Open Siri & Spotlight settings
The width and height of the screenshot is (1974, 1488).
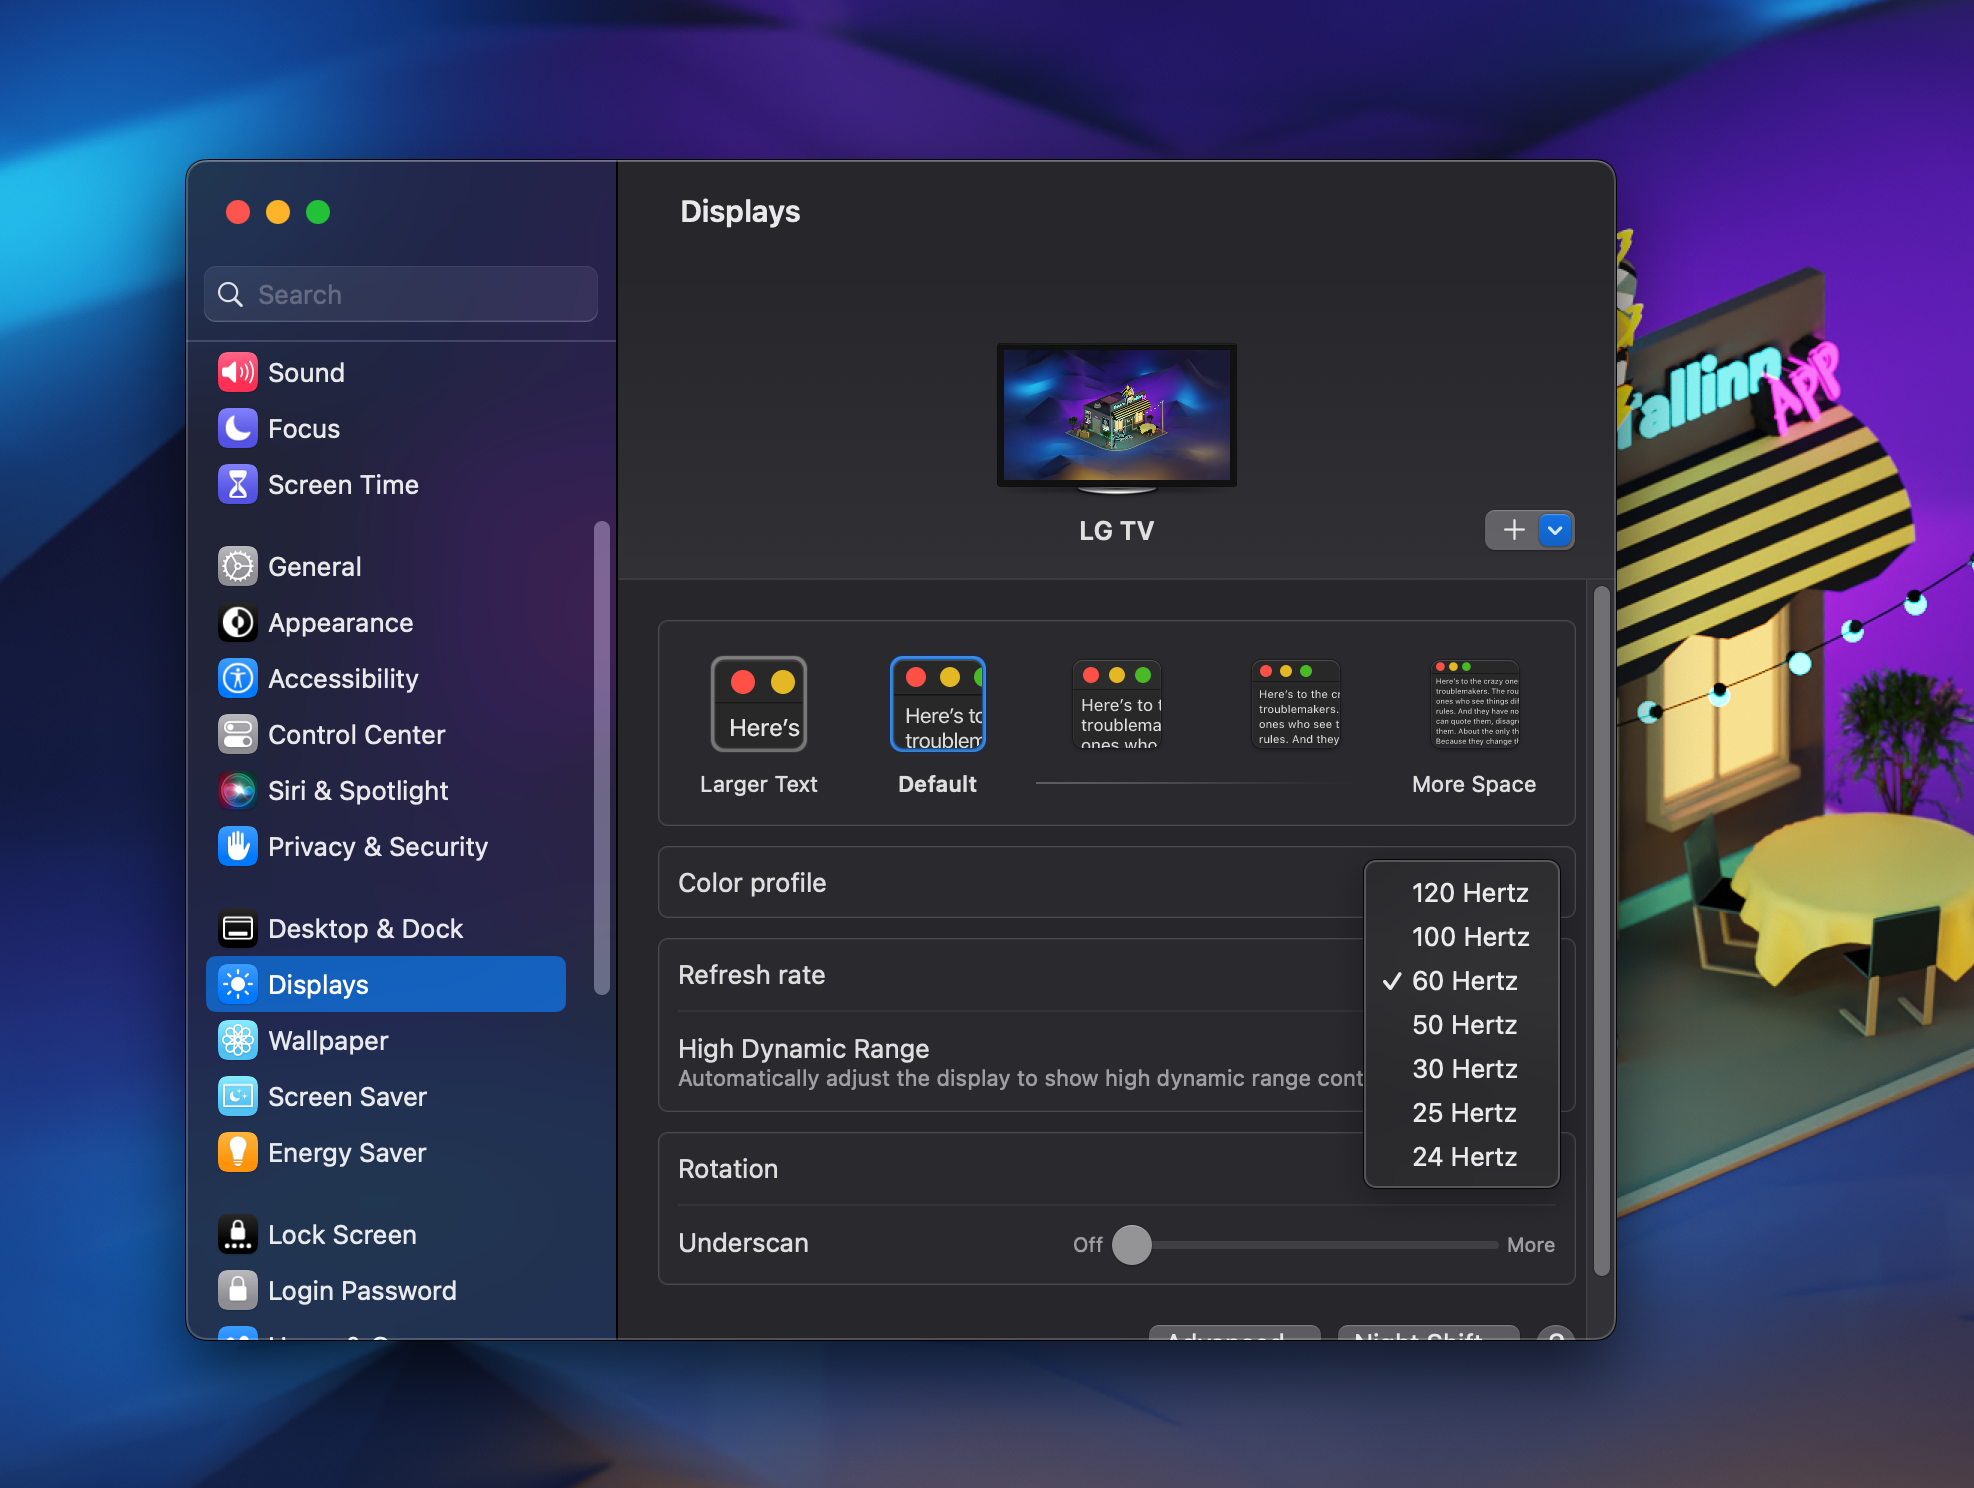tap(358, 791)
